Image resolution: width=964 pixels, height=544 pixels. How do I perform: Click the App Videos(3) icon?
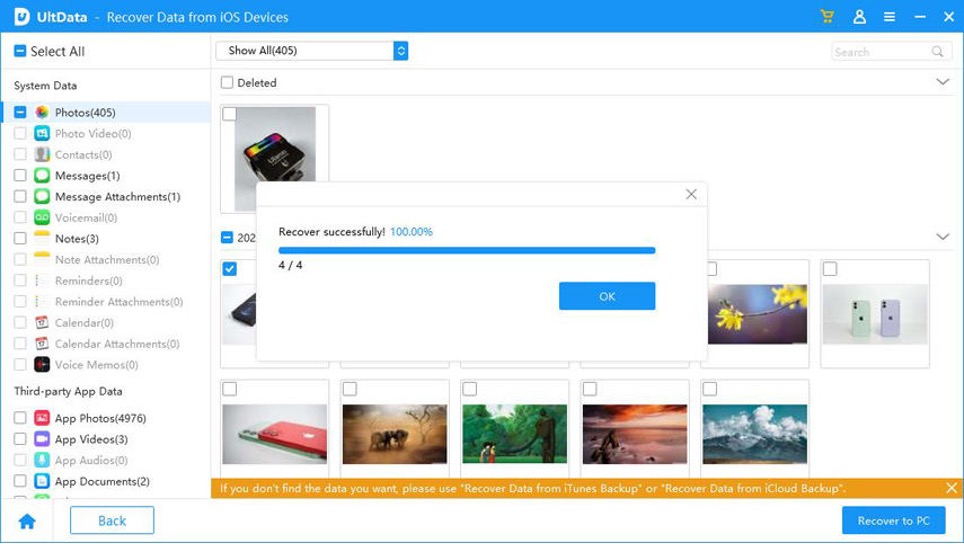pos(42,439)
